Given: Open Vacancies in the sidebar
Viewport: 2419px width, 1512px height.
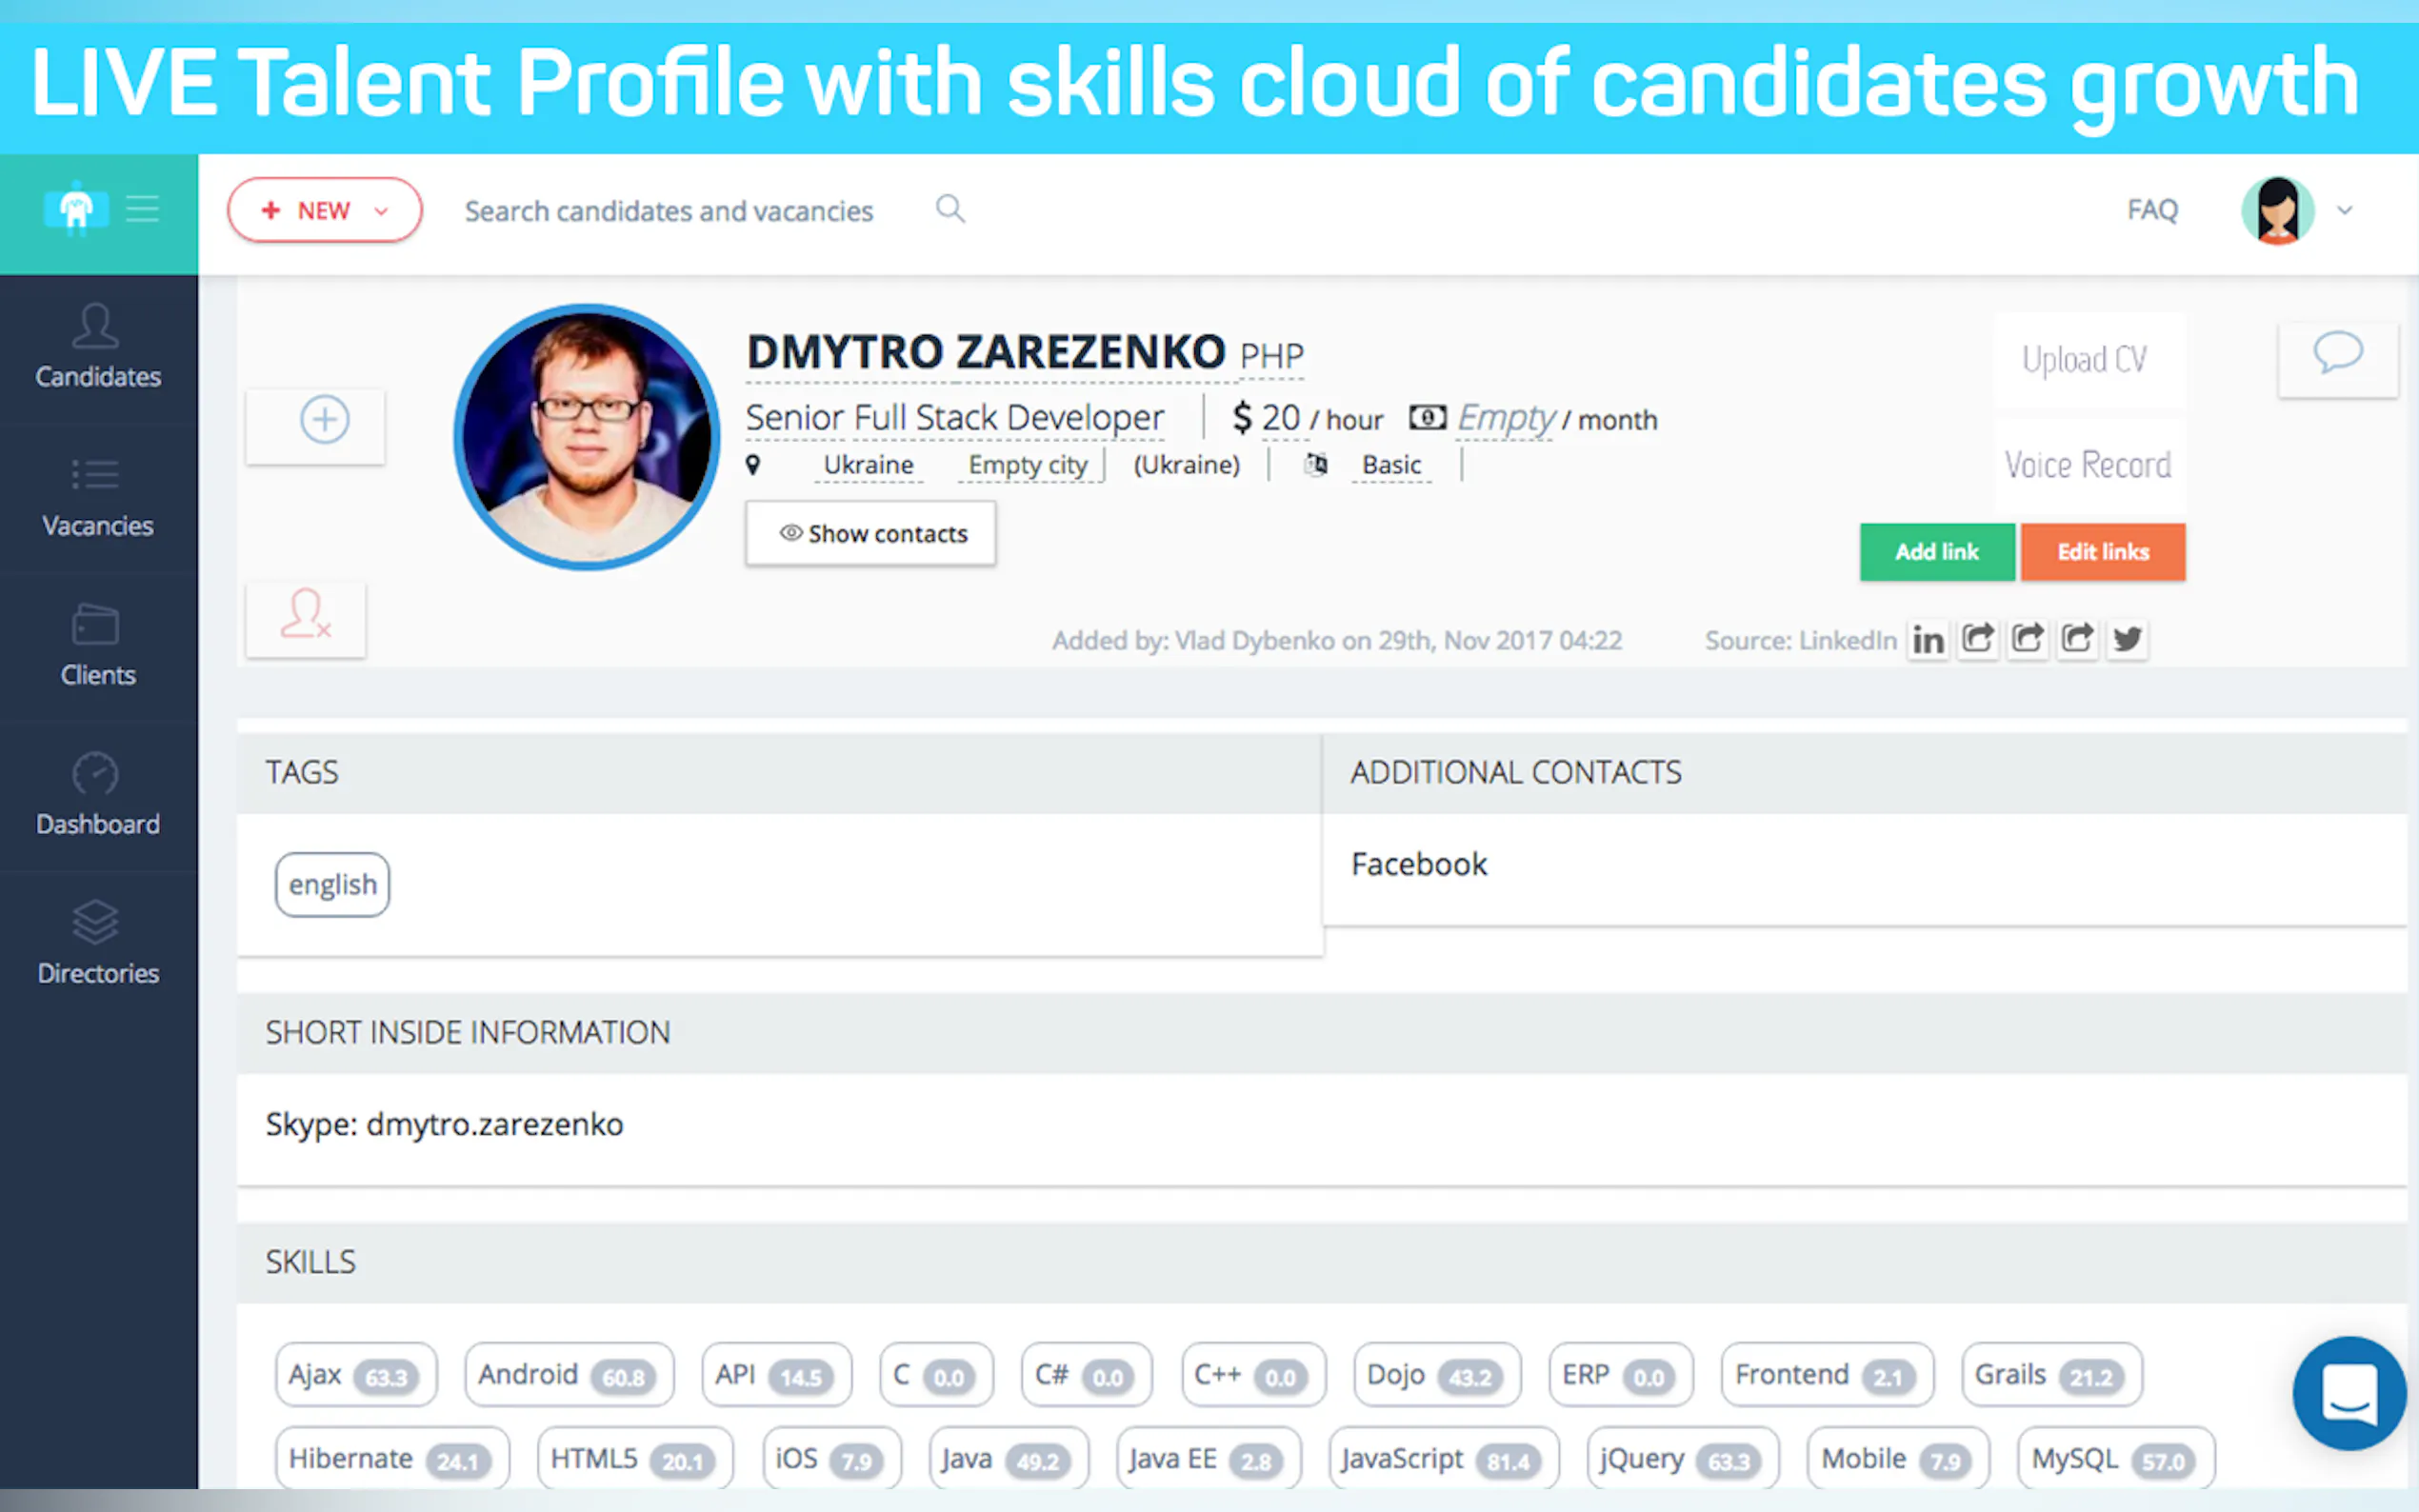Looking at the screenshot, I should coord(98,497).
